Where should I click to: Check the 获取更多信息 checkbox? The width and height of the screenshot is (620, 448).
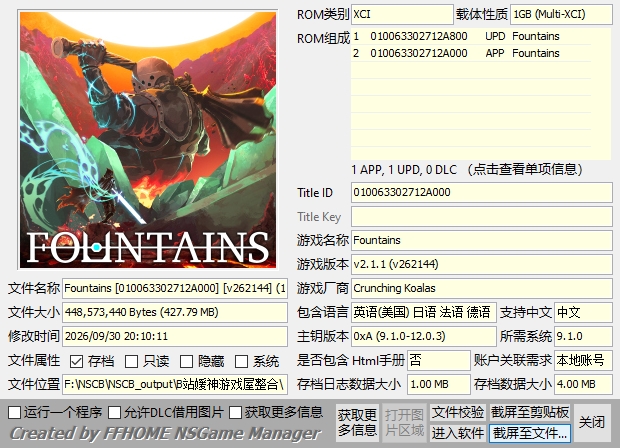pyautogui.click(x=235, y=413)
